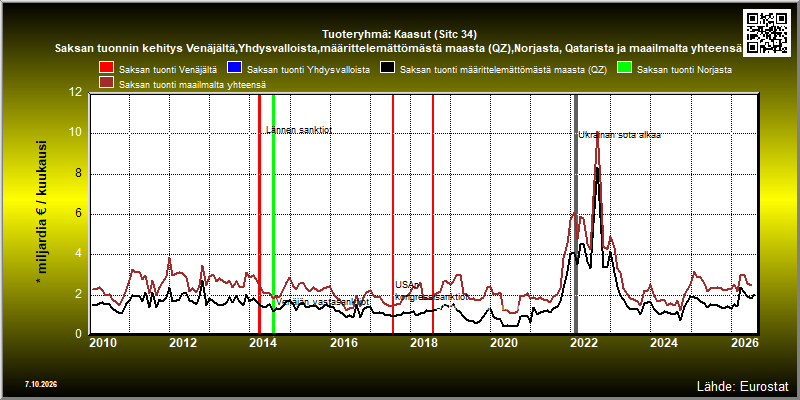Click the black QZ legend swatch
Image resolution: width=800 pixels, height=400 pixels.
387,69
